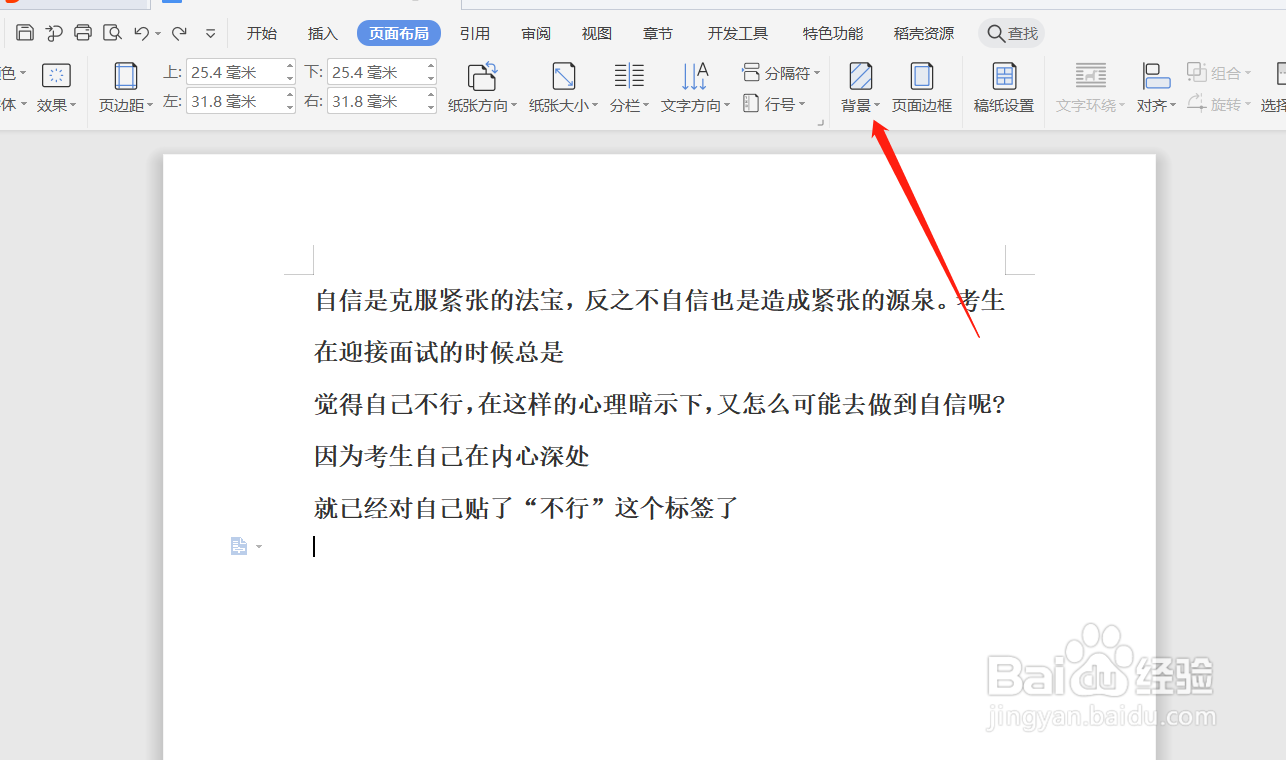Open the 分隔符 breaks dropdown
Image resolution: width=1286 pixels, height=760 pixels.
point(781,72)
